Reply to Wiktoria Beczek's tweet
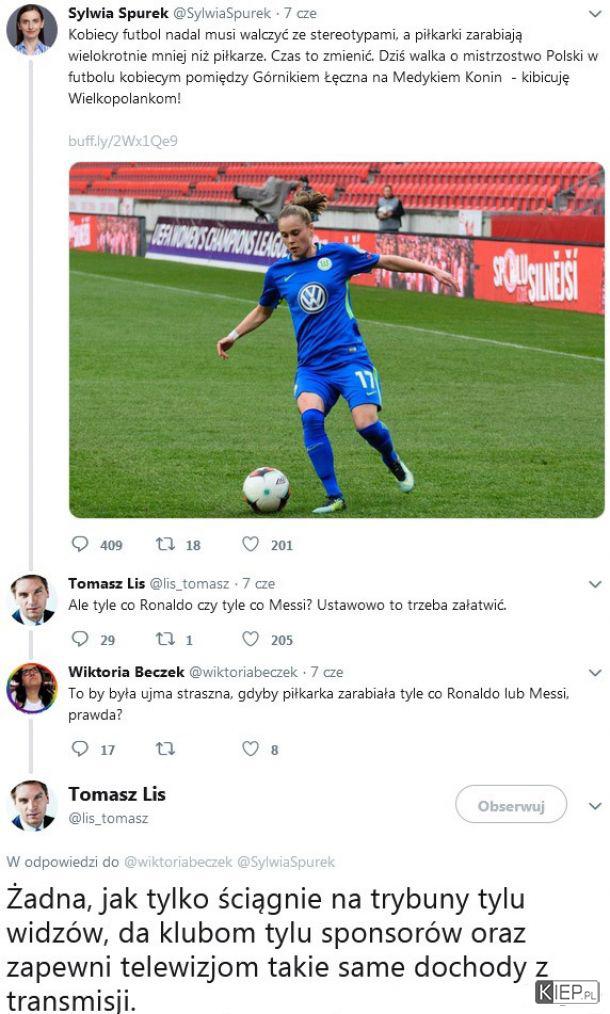The width and height of the screenshot is (610, 1014). [80, 748]
